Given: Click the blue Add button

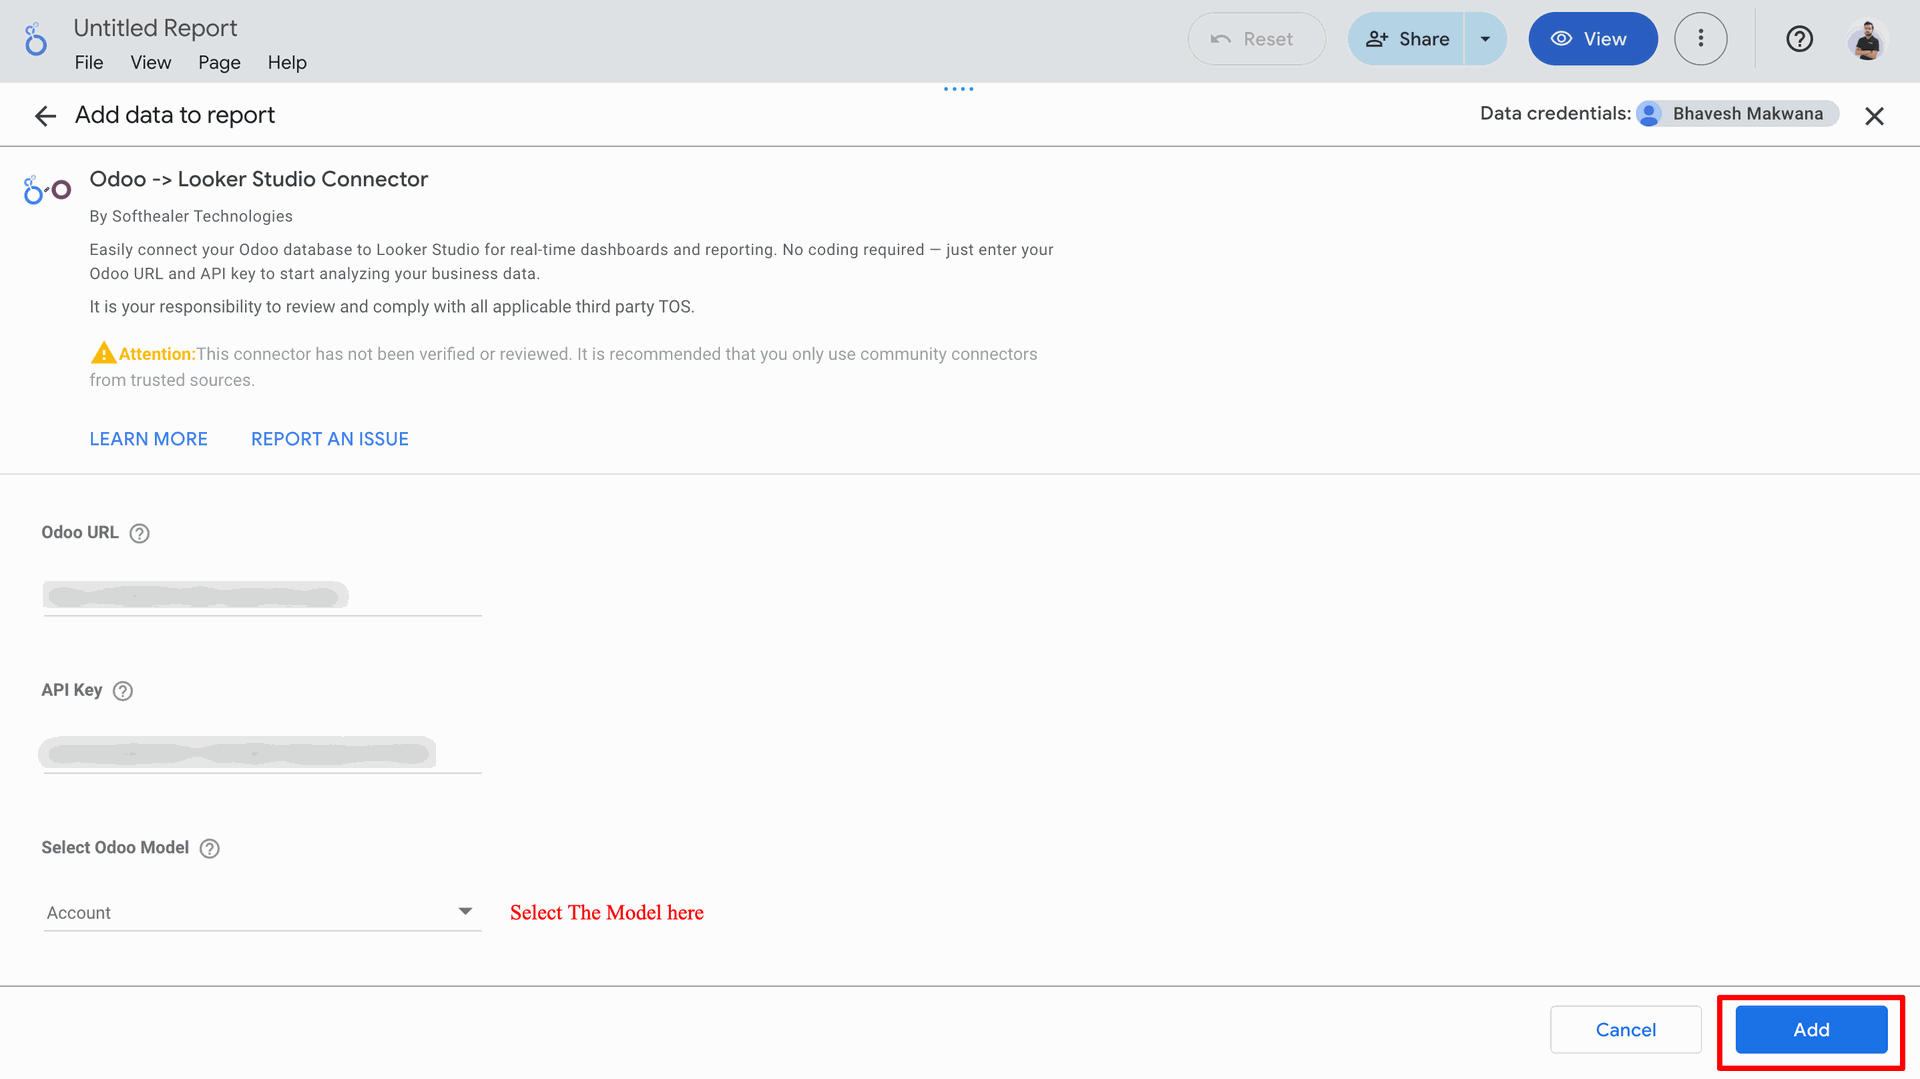Looking at the screenshot, I should 1811,1029.
